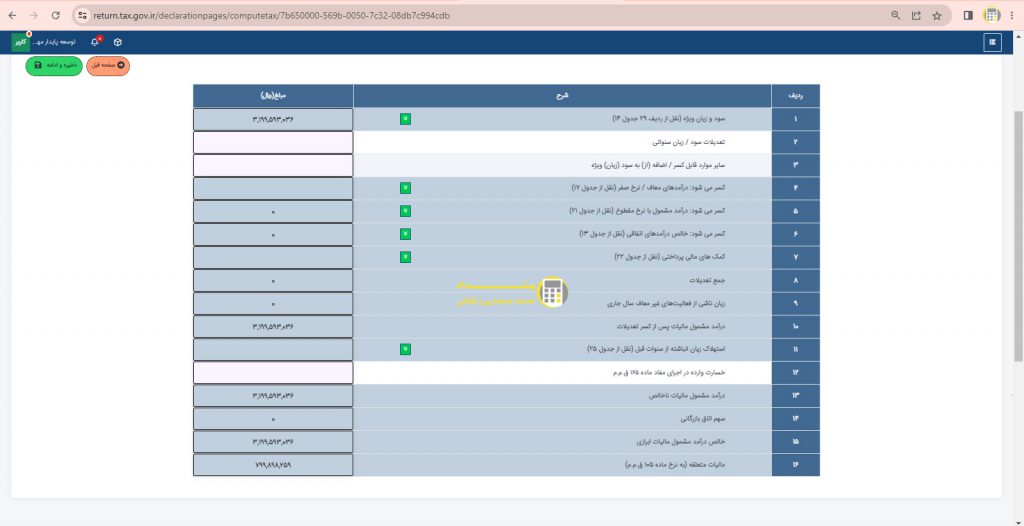Click the text تعدیلات سود / زیان سنواتی
1024x526 pixels.
tap(690, 142)
